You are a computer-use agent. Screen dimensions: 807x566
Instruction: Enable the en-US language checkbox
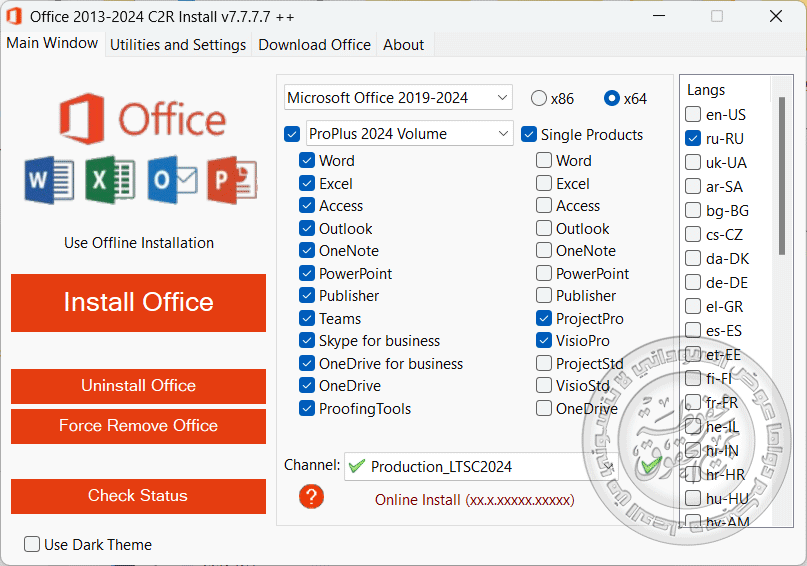coord(693,114)
